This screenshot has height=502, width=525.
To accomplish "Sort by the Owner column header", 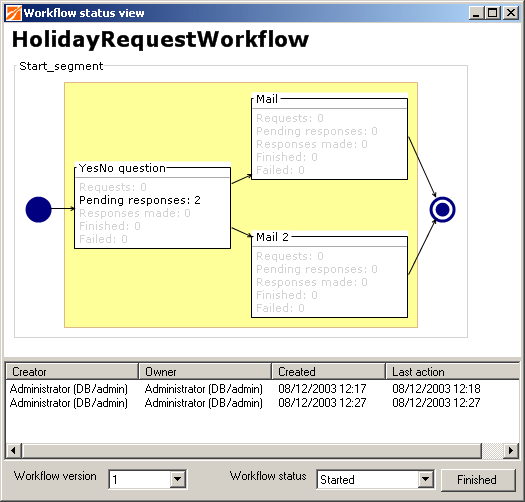I will point(205,372).
